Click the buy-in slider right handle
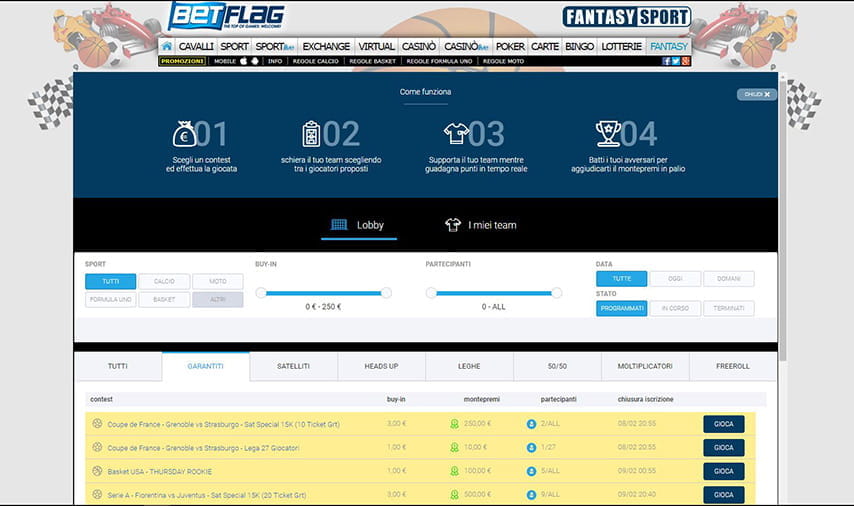Screen dimensions: 854x506 click(x=386, y=293)
